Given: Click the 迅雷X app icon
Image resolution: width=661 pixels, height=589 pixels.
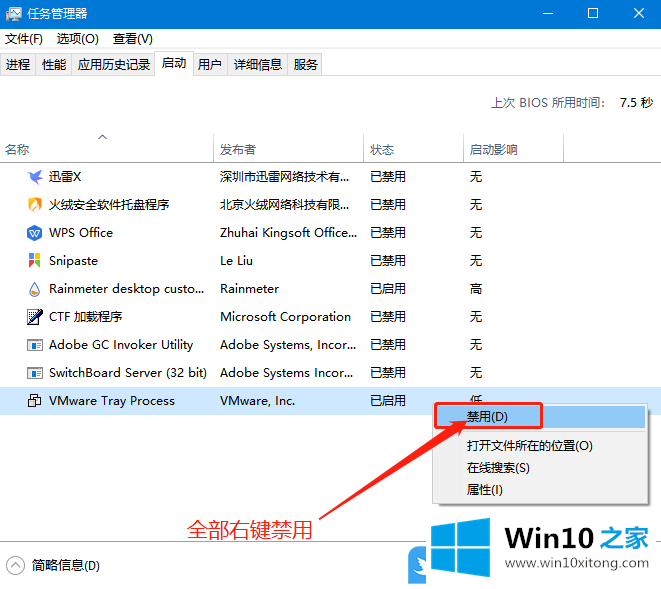Looking at the screenshot, I should [x=35, y=177].
